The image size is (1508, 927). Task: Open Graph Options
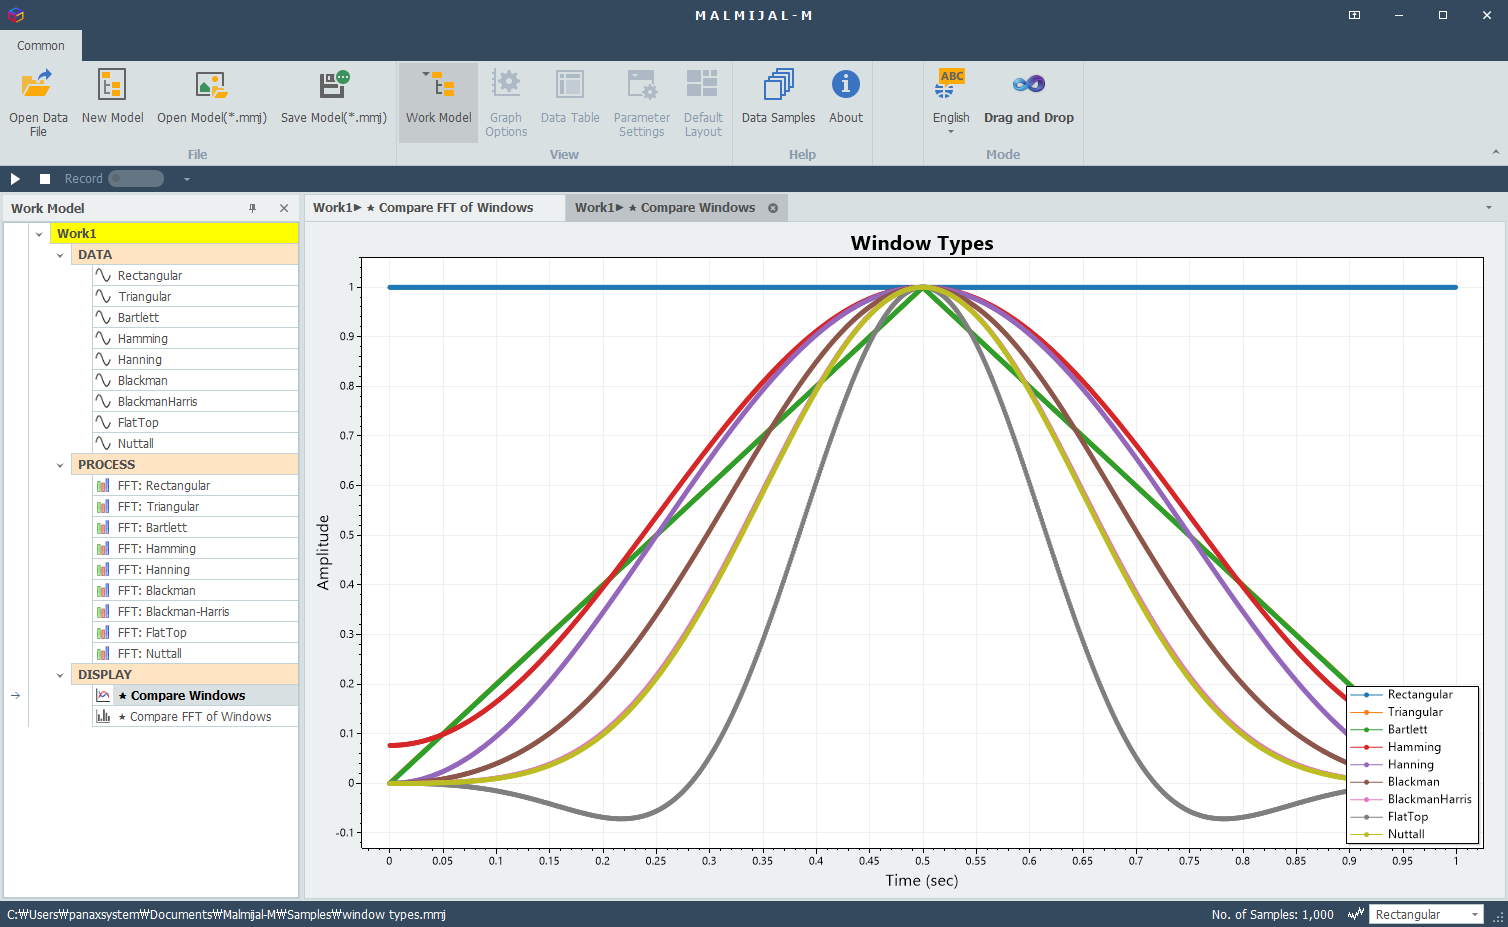coord(506,102)
